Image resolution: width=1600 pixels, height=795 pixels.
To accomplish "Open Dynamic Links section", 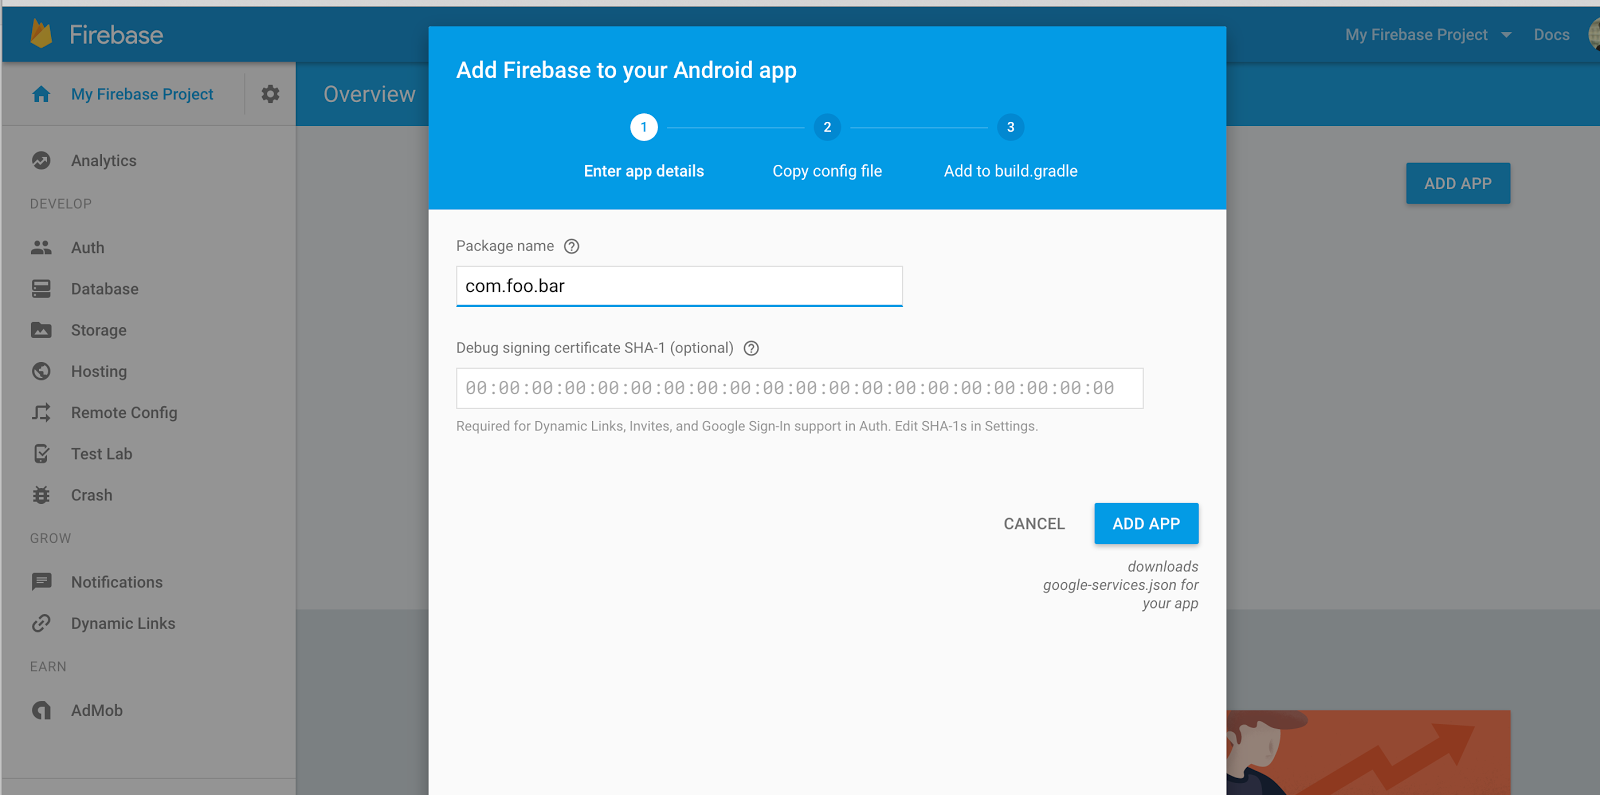I will (123, 623).
